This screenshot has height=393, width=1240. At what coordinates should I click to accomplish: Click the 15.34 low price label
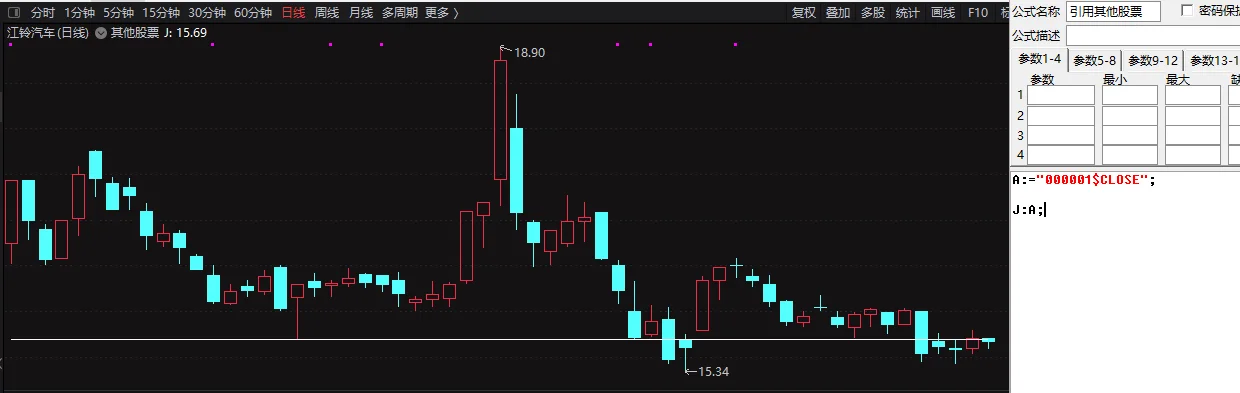click(713, 371)
